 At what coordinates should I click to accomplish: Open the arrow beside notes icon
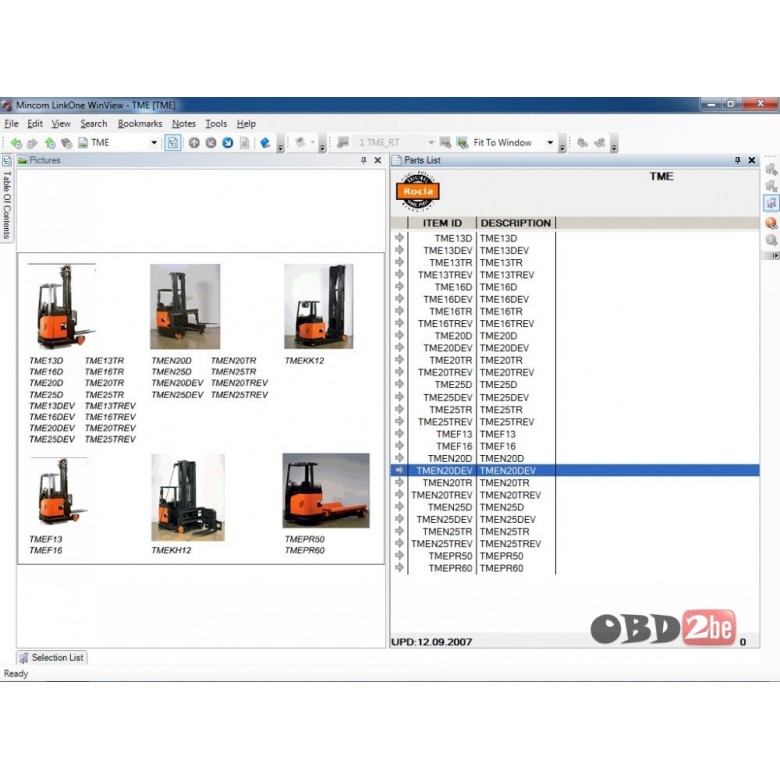point(313,143)
